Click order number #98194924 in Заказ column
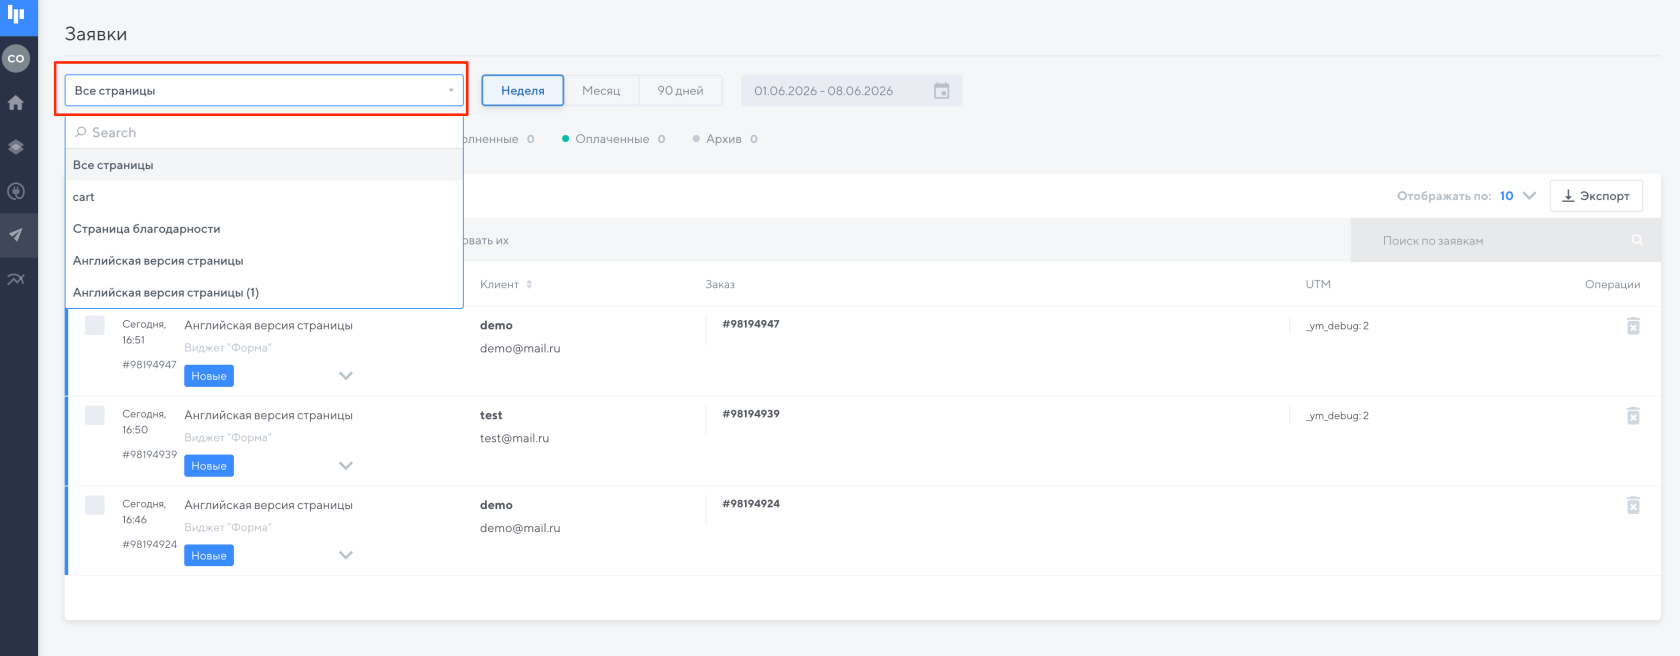1680x656 pixels. 751,504
